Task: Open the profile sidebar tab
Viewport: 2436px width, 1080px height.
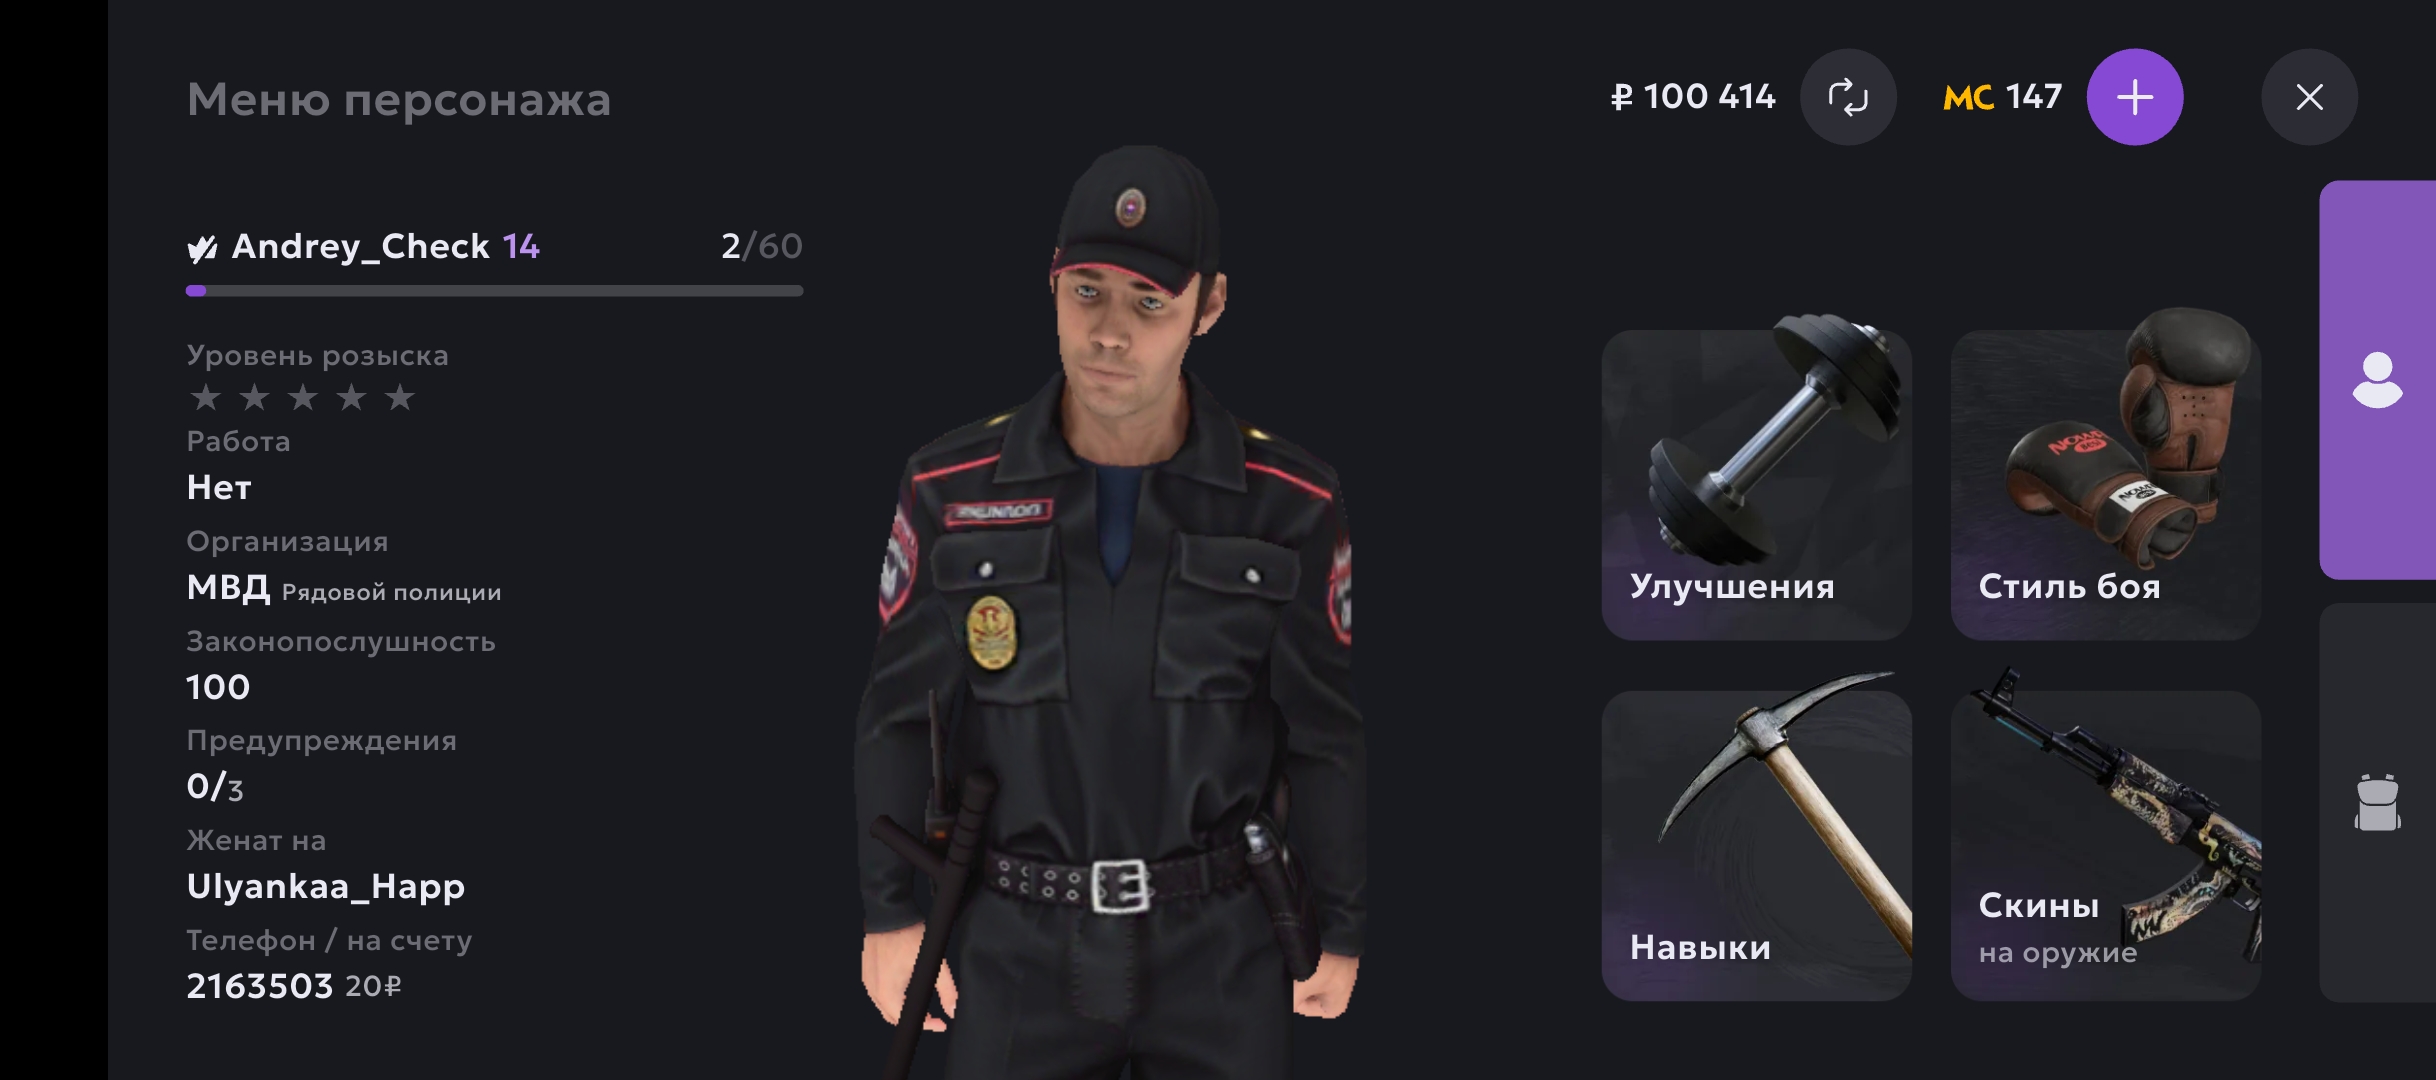Action: click(2377, 380)
